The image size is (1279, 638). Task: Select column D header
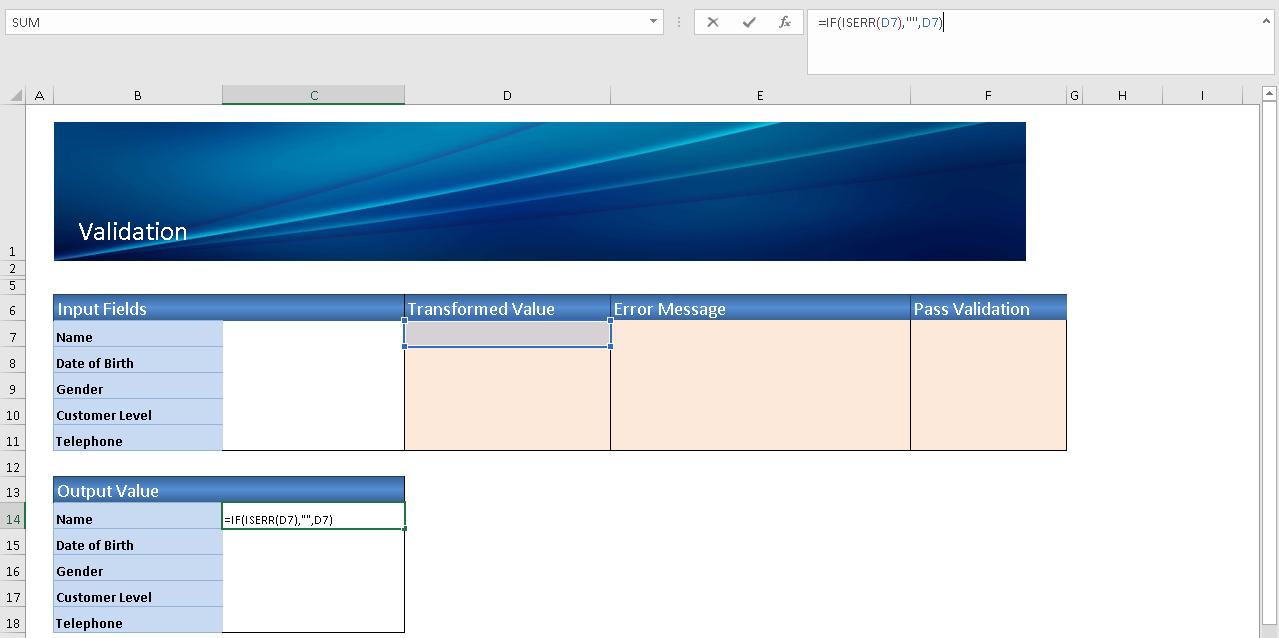coord(507,95)
